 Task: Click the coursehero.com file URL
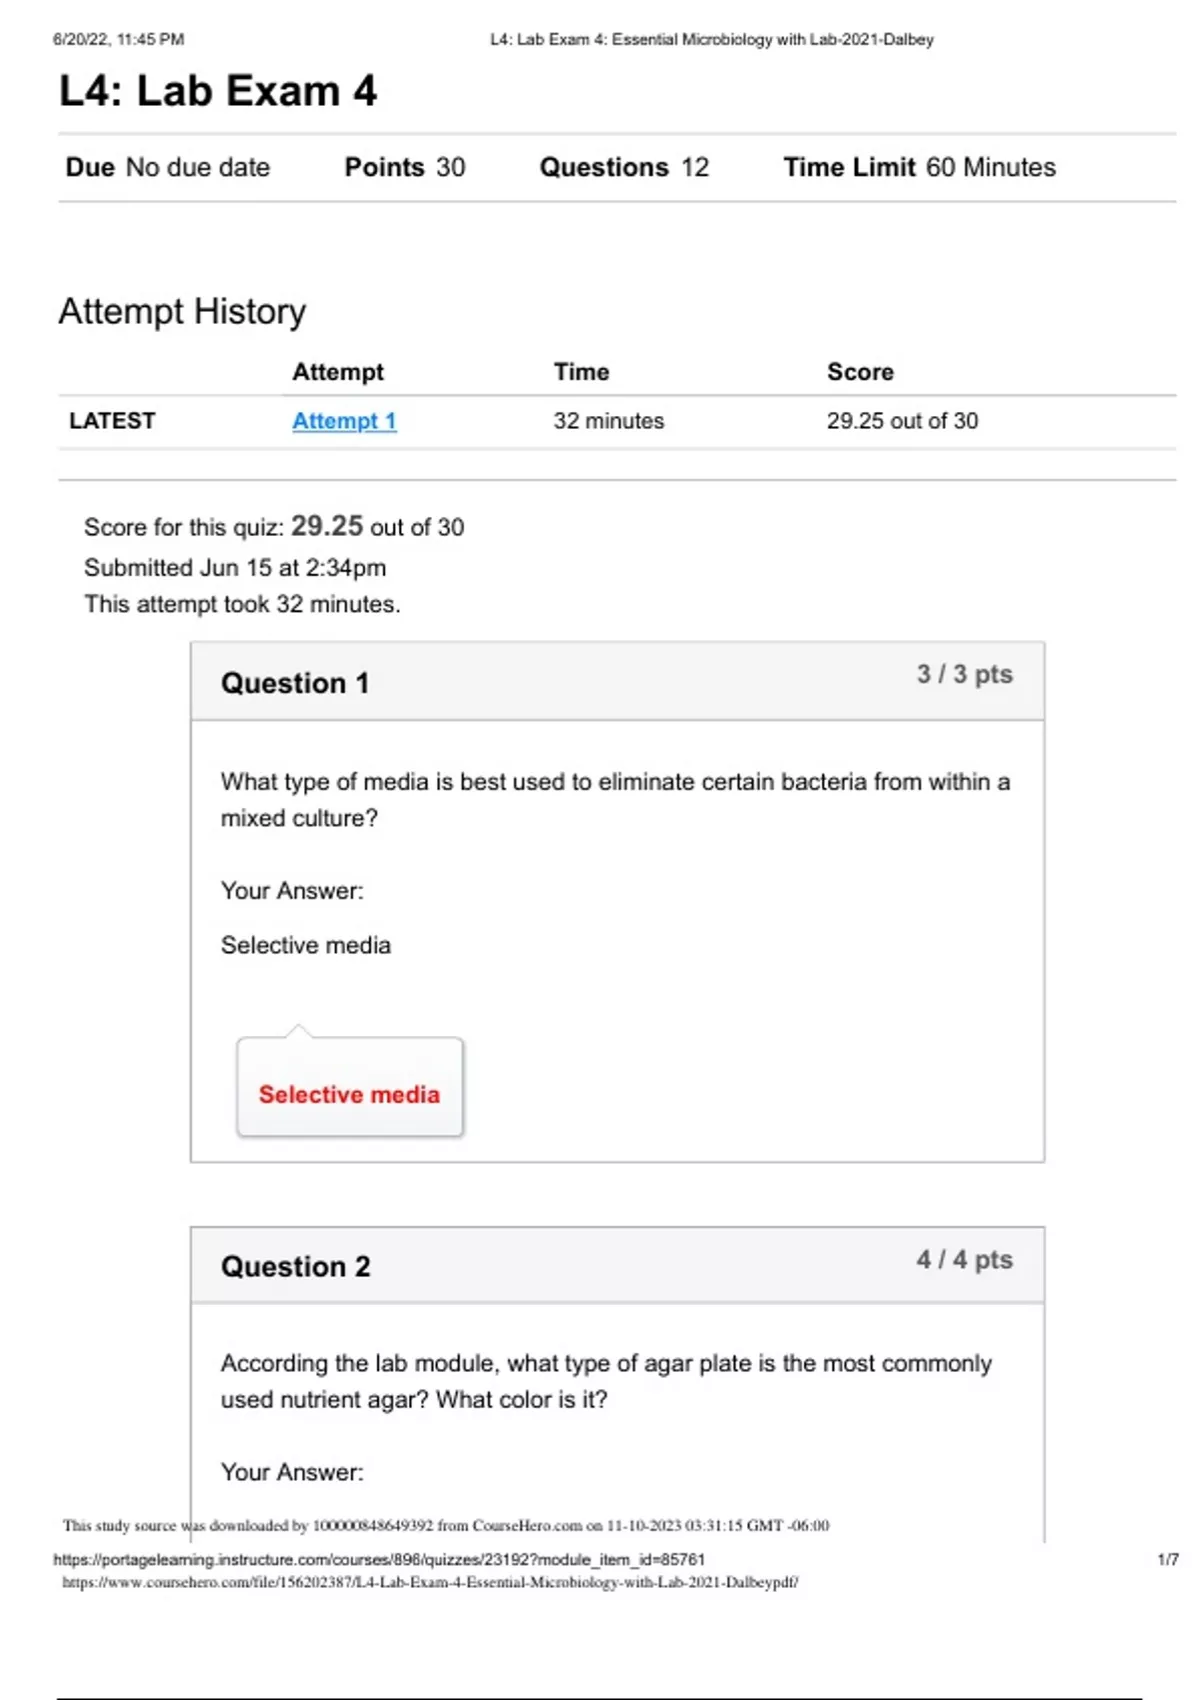tap(430, 1582)
